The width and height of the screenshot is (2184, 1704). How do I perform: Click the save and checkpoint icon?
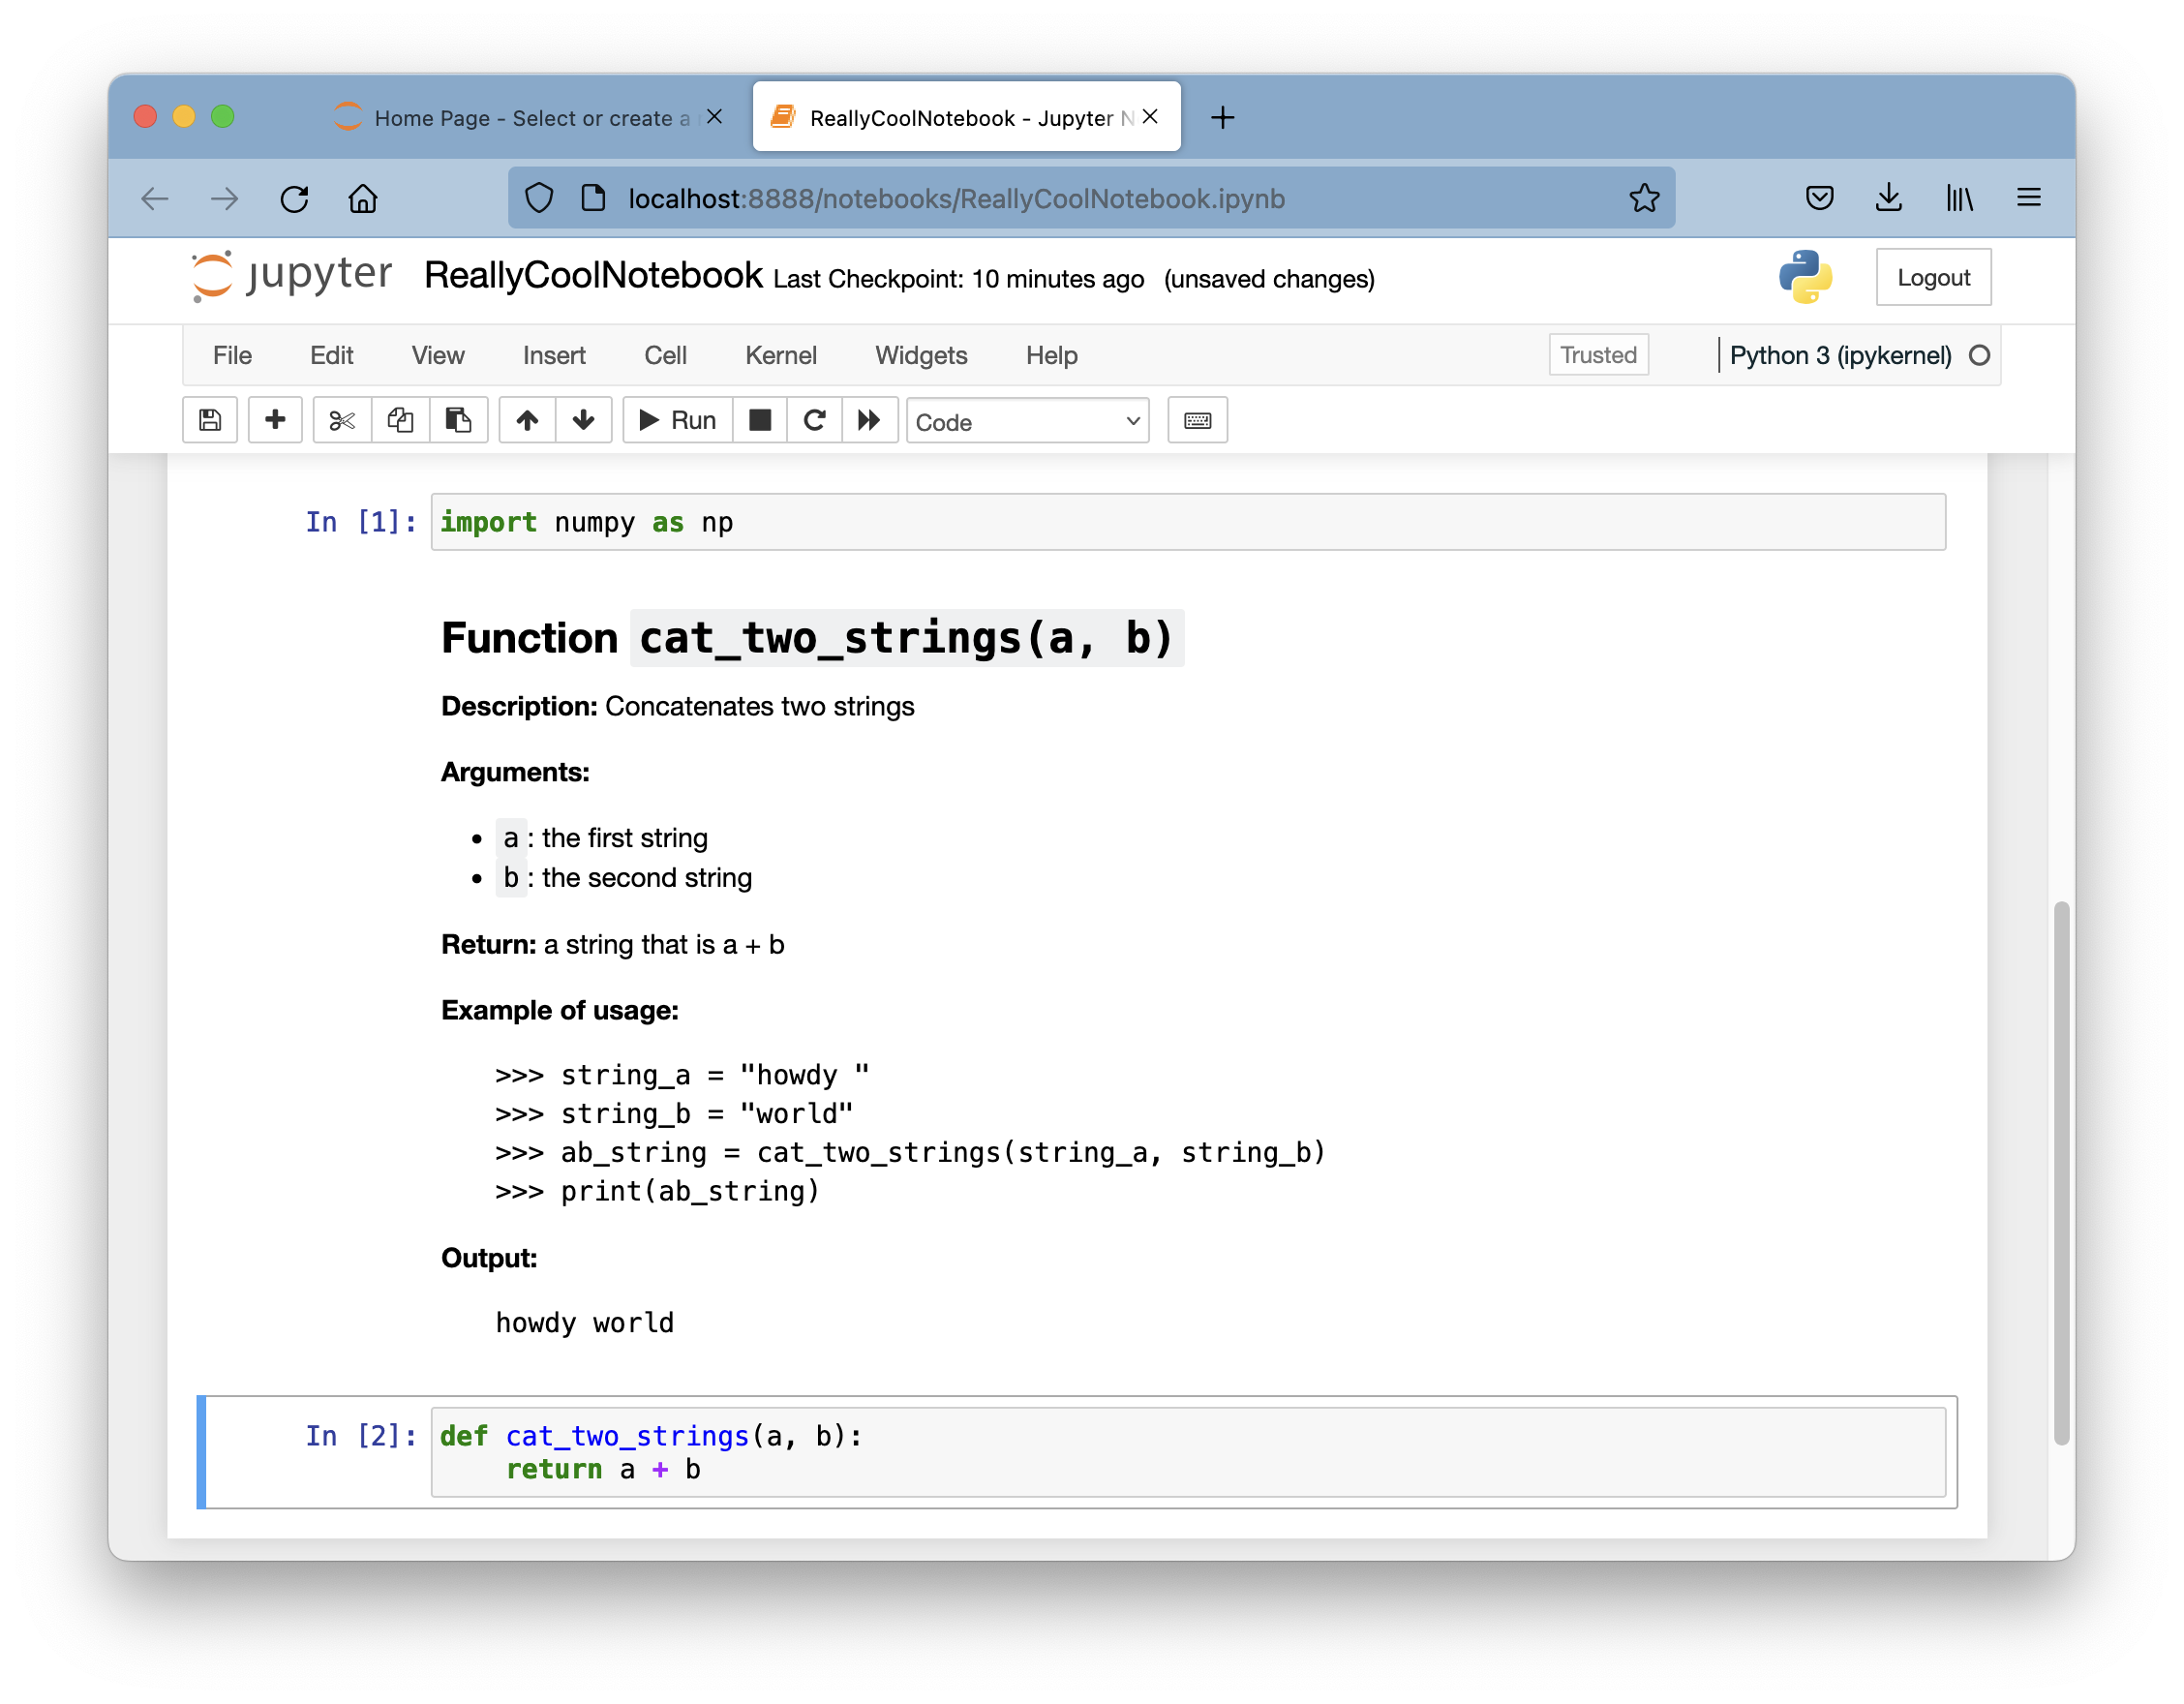[210, 420]
